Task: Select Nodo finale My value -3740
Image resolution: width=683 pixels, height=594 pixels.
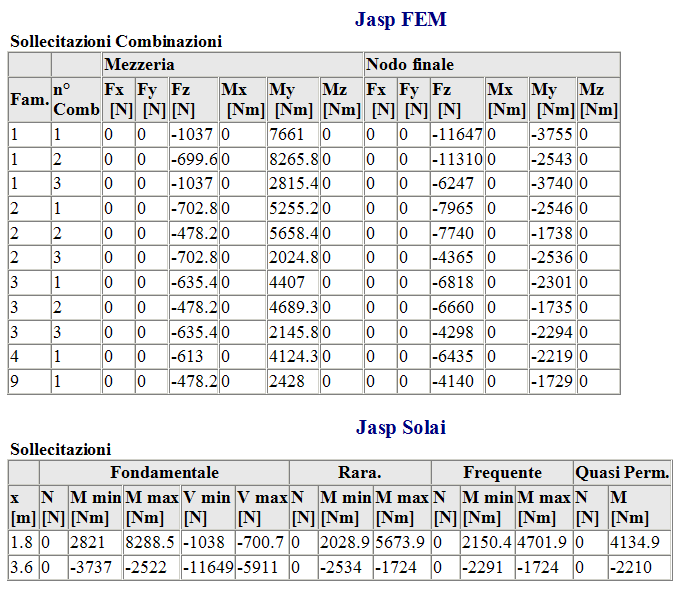Action: click(x=551, y=183)
